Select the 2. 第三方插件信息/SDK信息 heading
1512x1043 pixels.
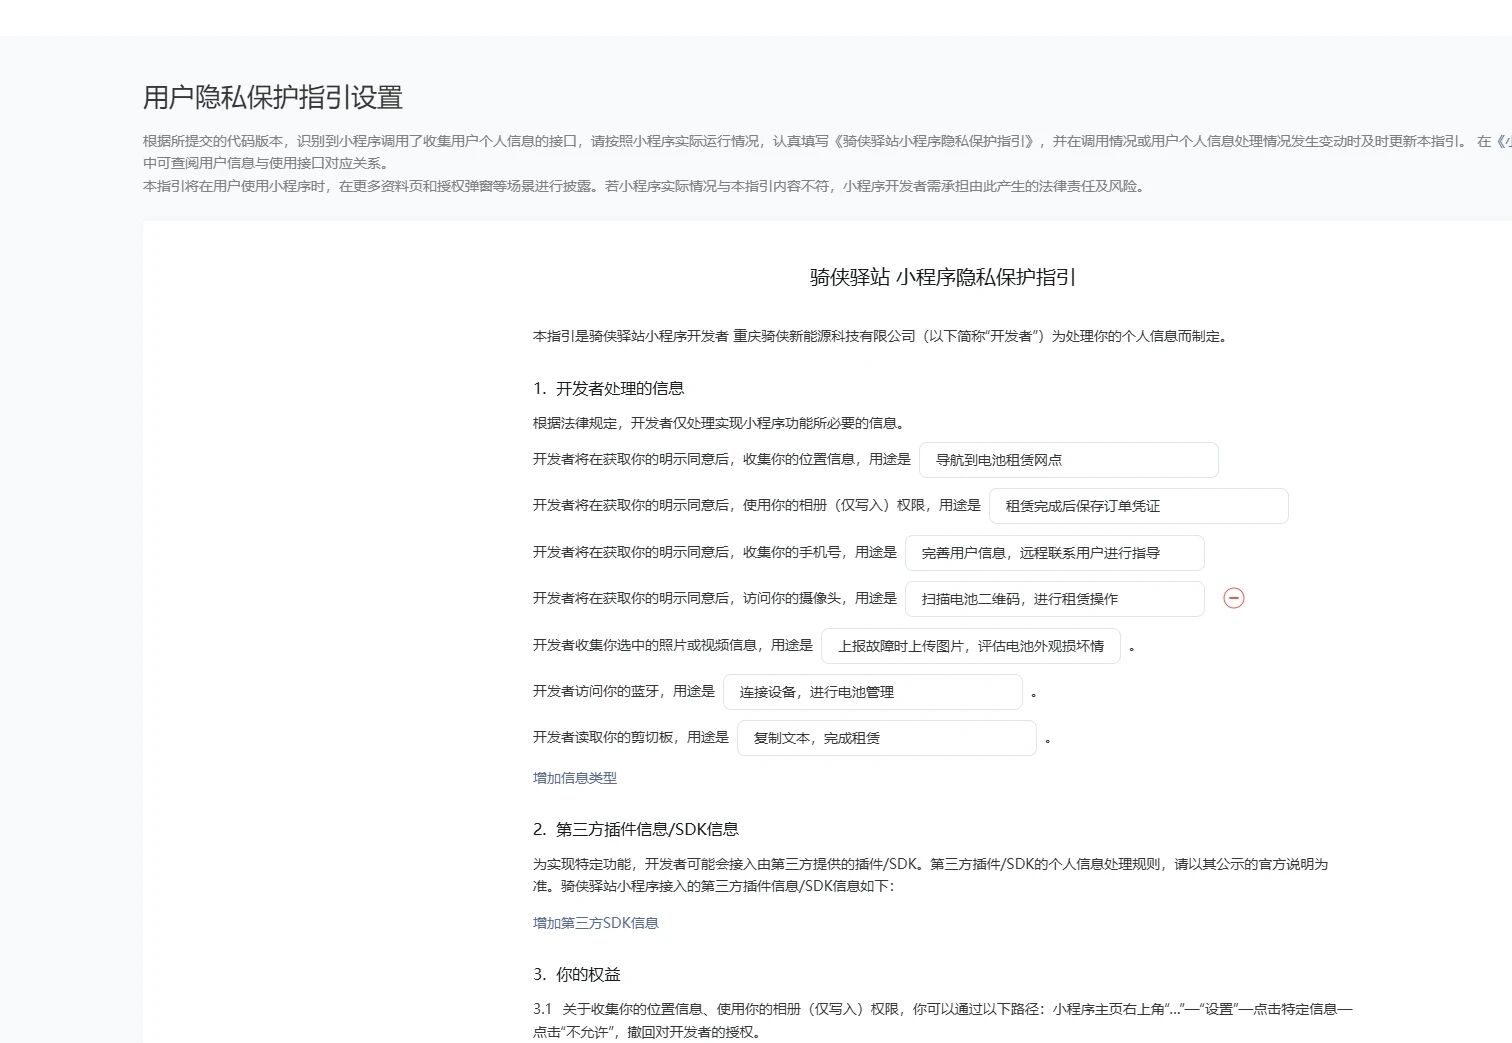click(636, 829)
